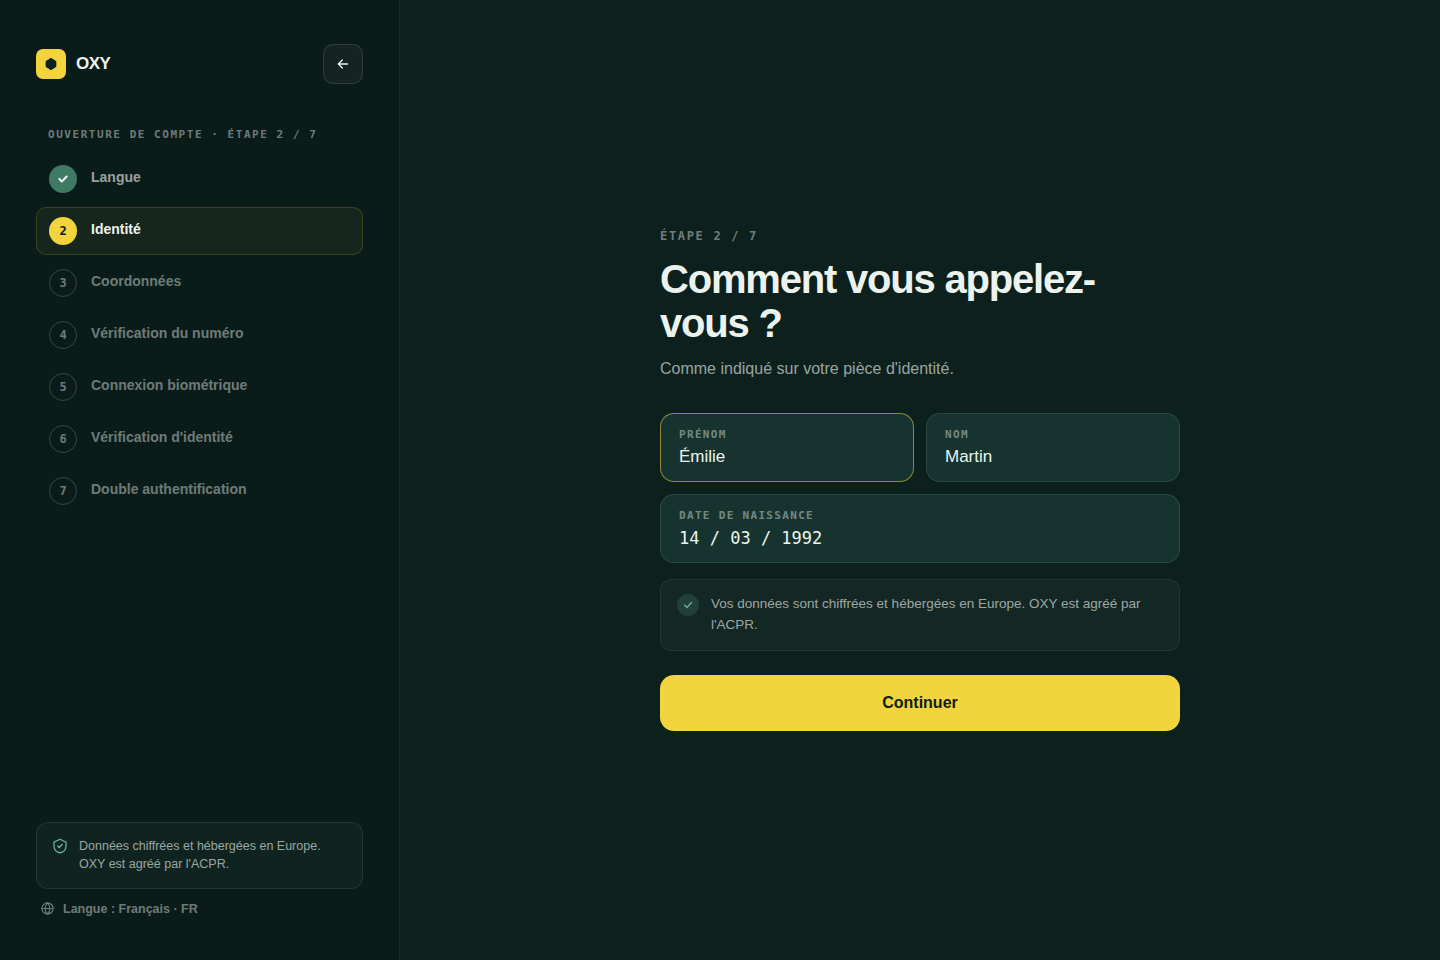Click the yellow step 2 circle

(63, 231)
